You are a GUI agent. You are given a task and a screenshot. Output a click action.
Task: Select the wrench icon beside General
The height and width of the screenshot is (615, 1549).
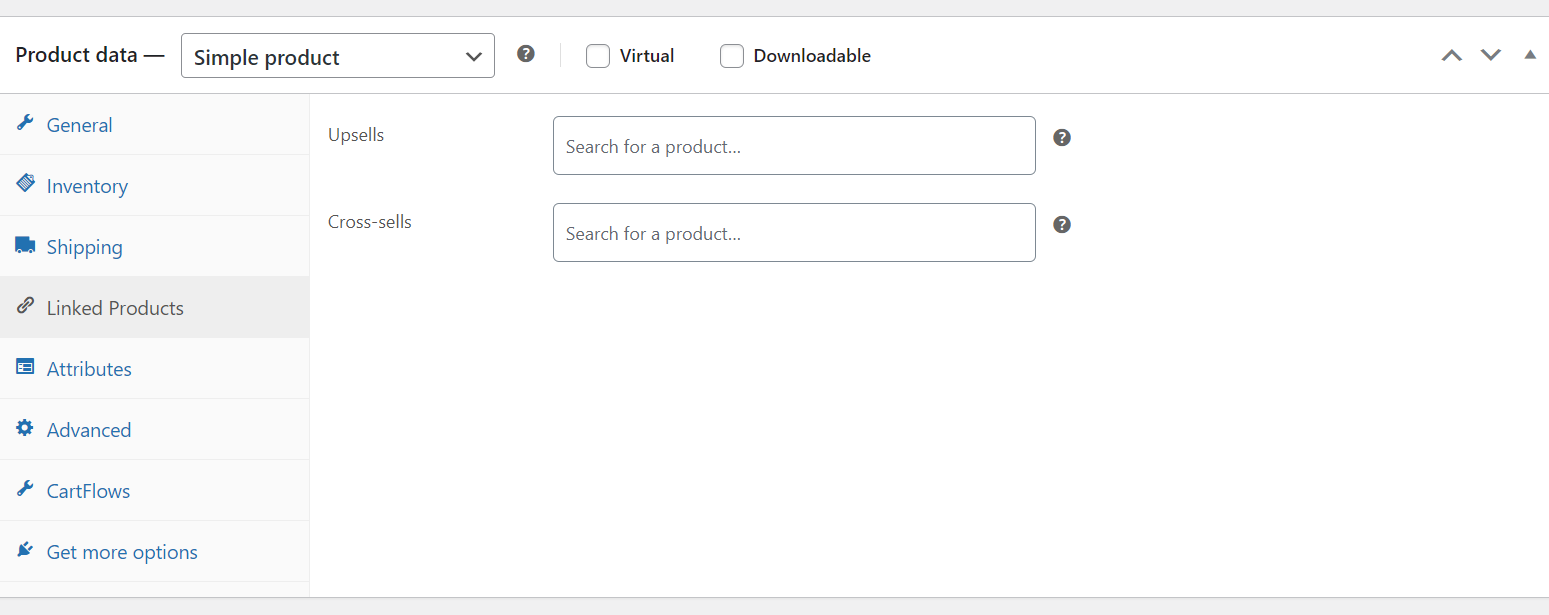25,122
